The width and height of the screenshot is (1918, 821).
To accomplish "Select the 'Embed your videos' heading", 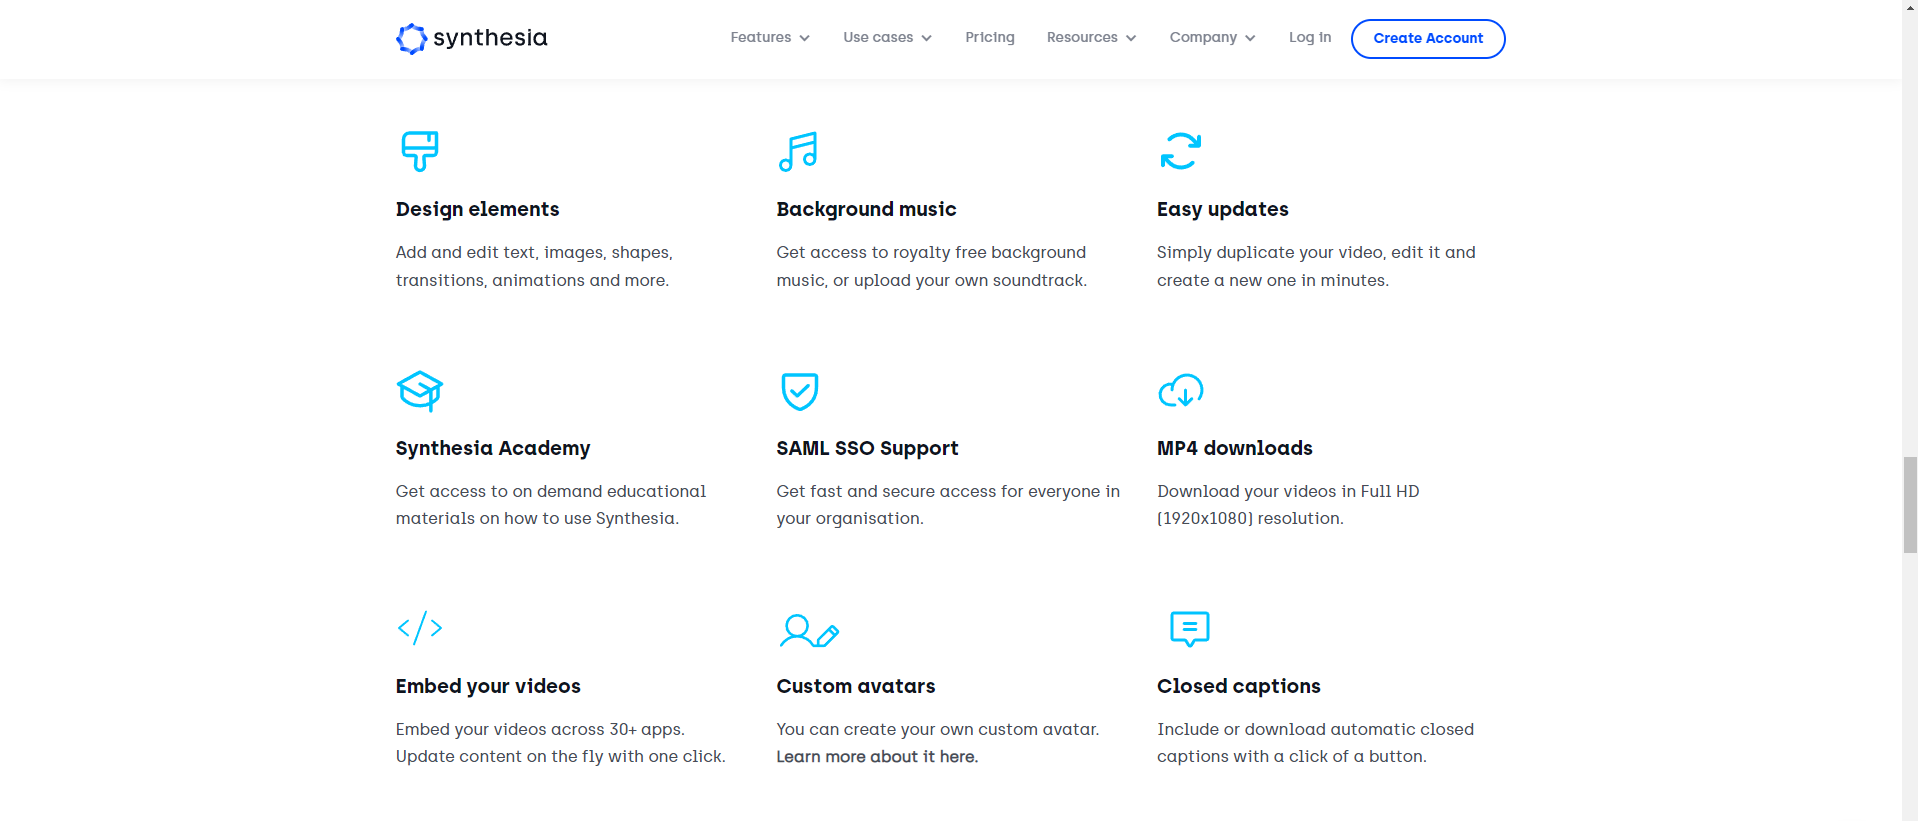I will coord(488,686).
